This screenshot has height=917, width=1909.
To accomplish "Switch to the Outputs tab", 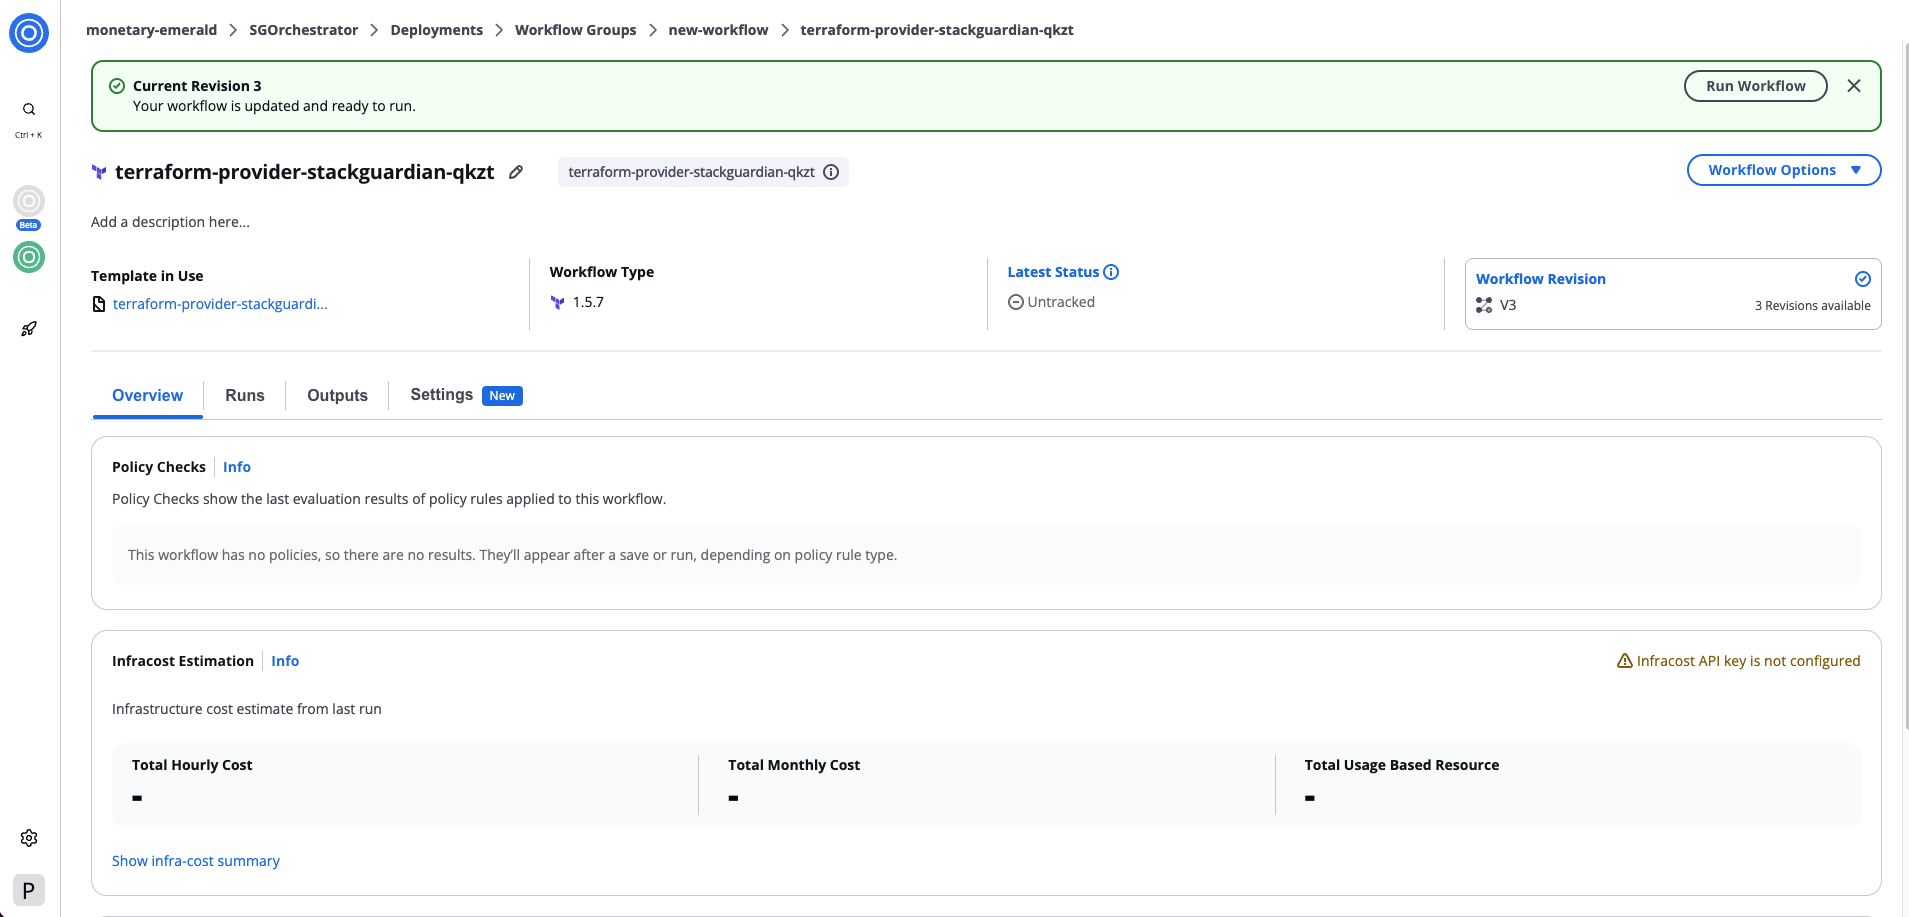I will 337,396.
